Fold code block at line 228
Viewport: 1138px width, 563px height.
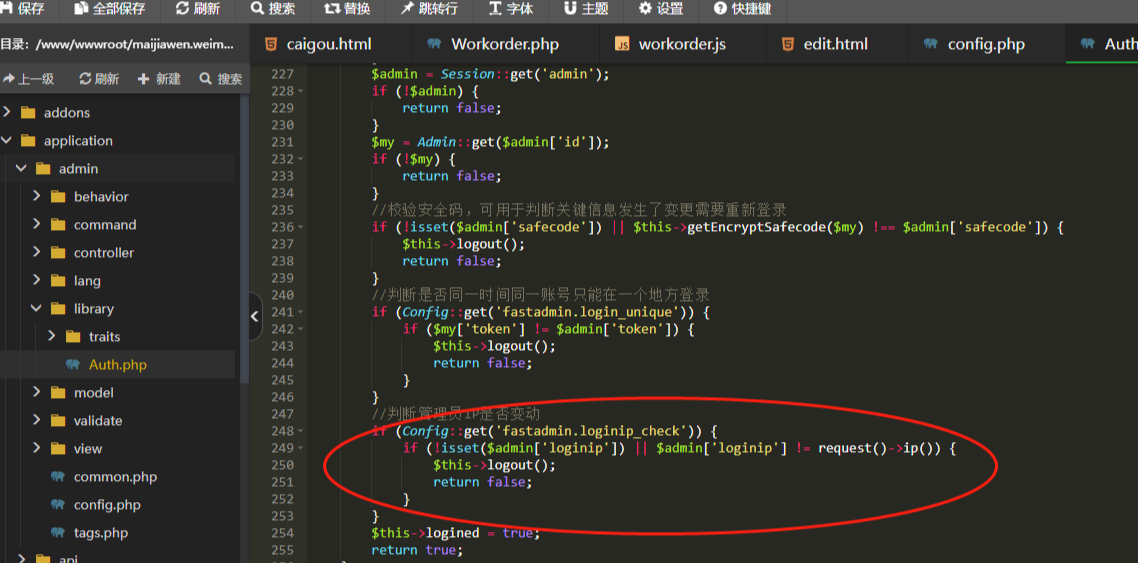300,91
